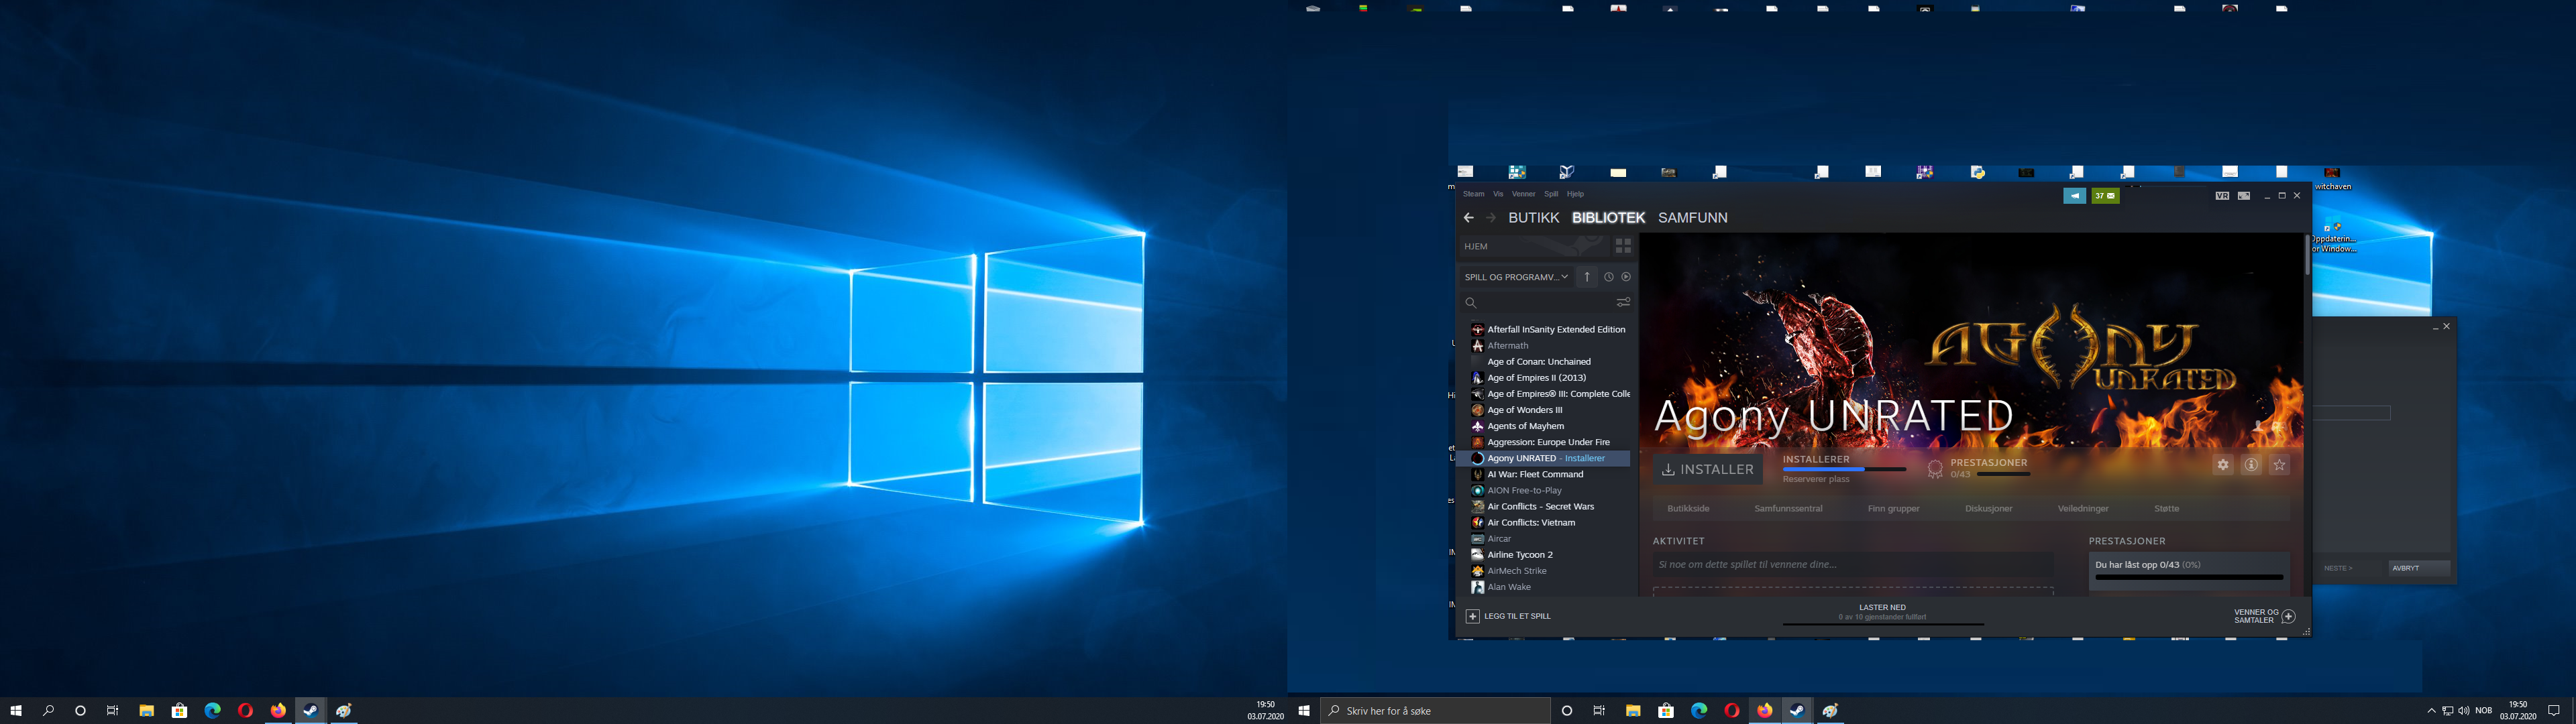Open the Spill menu
Viewport: 2576px width, 724px height.
tap(1551, 194)
